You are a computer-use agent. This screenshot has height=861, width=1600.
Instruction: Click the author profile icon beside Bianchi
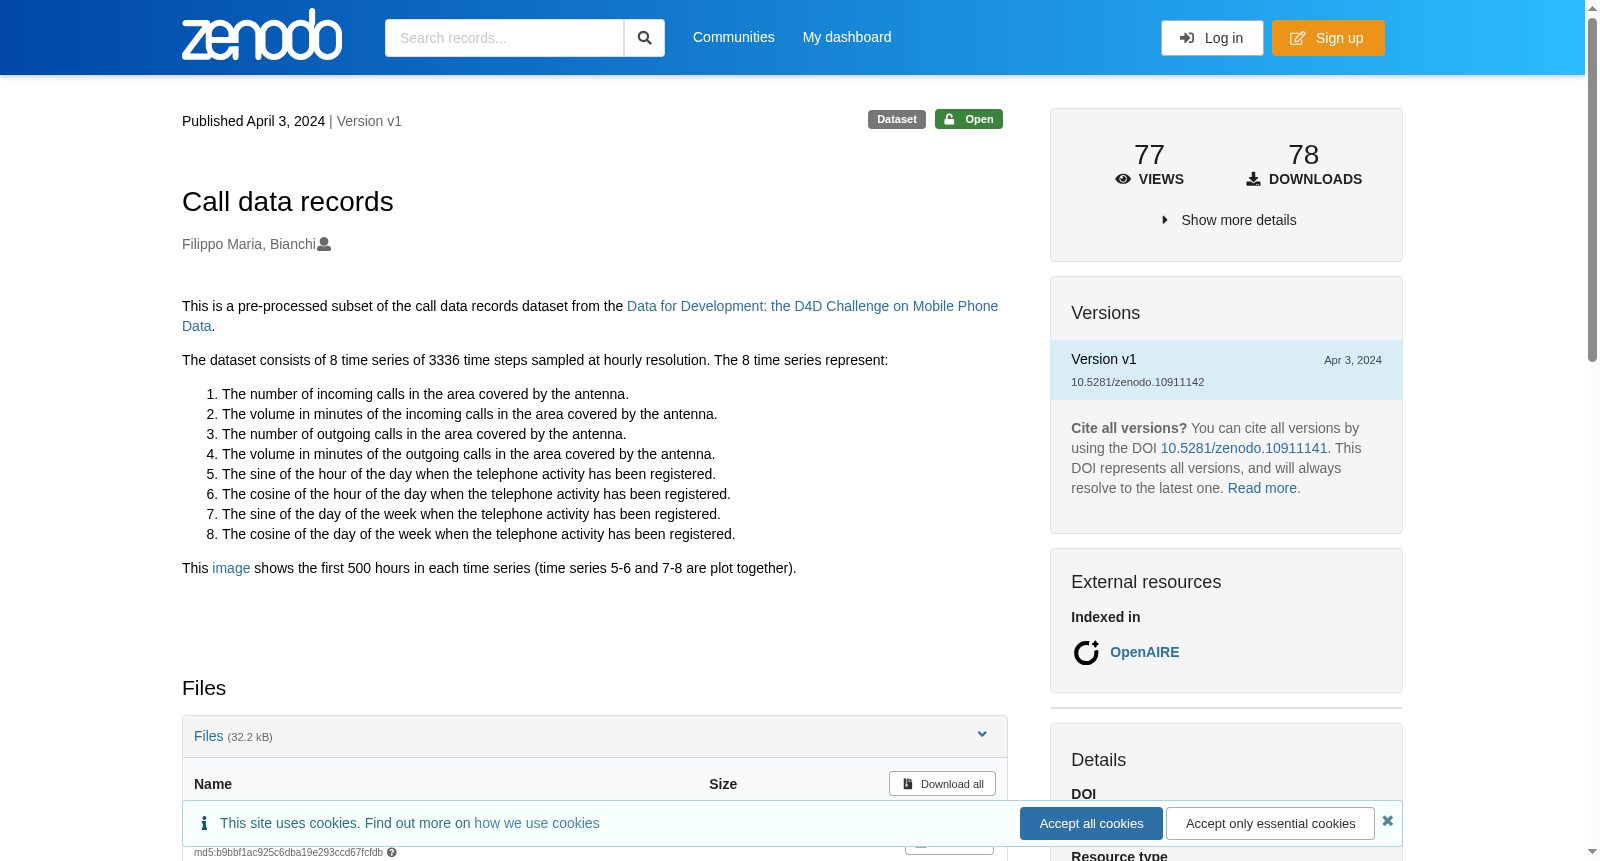coord(324,244)
